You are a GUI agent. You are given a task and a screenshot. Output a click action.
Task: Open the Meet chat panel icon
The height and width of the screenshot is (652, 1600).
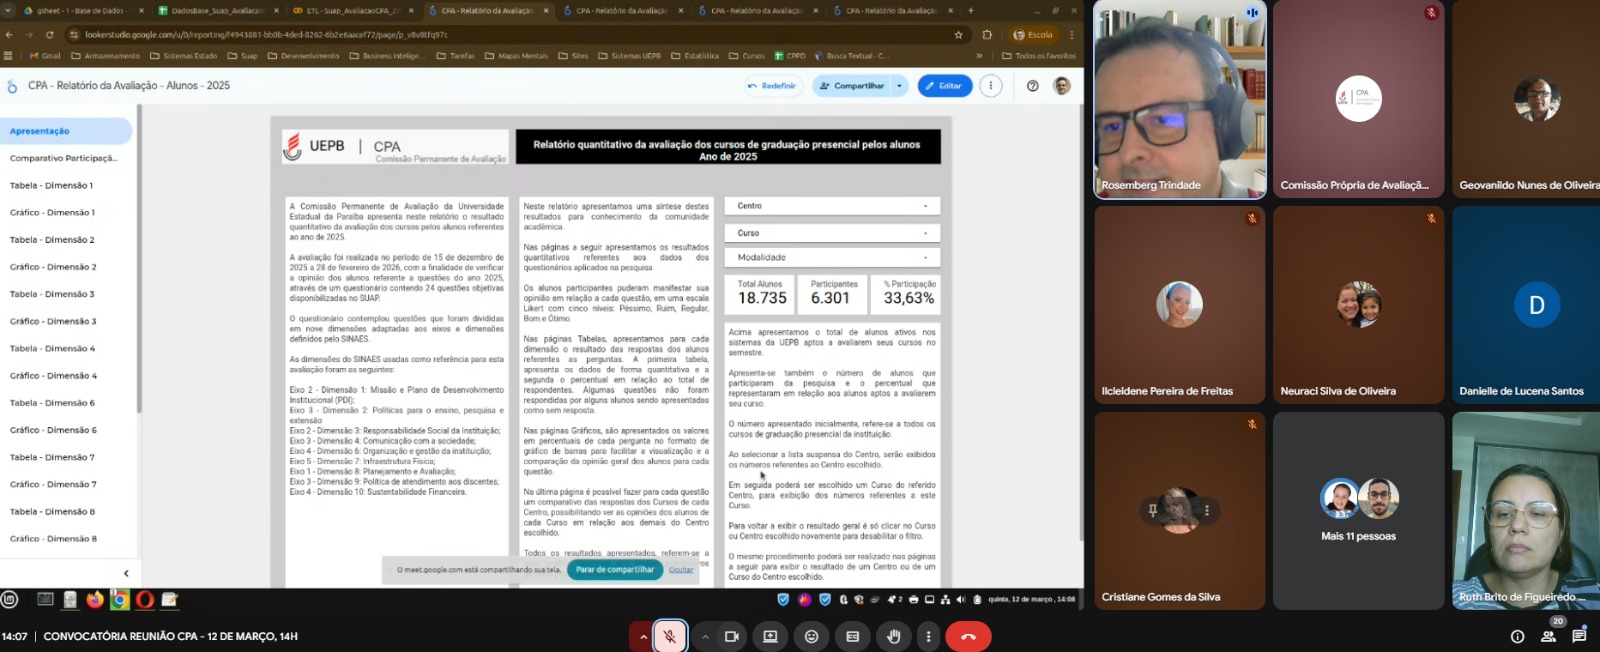point(1579,636)
